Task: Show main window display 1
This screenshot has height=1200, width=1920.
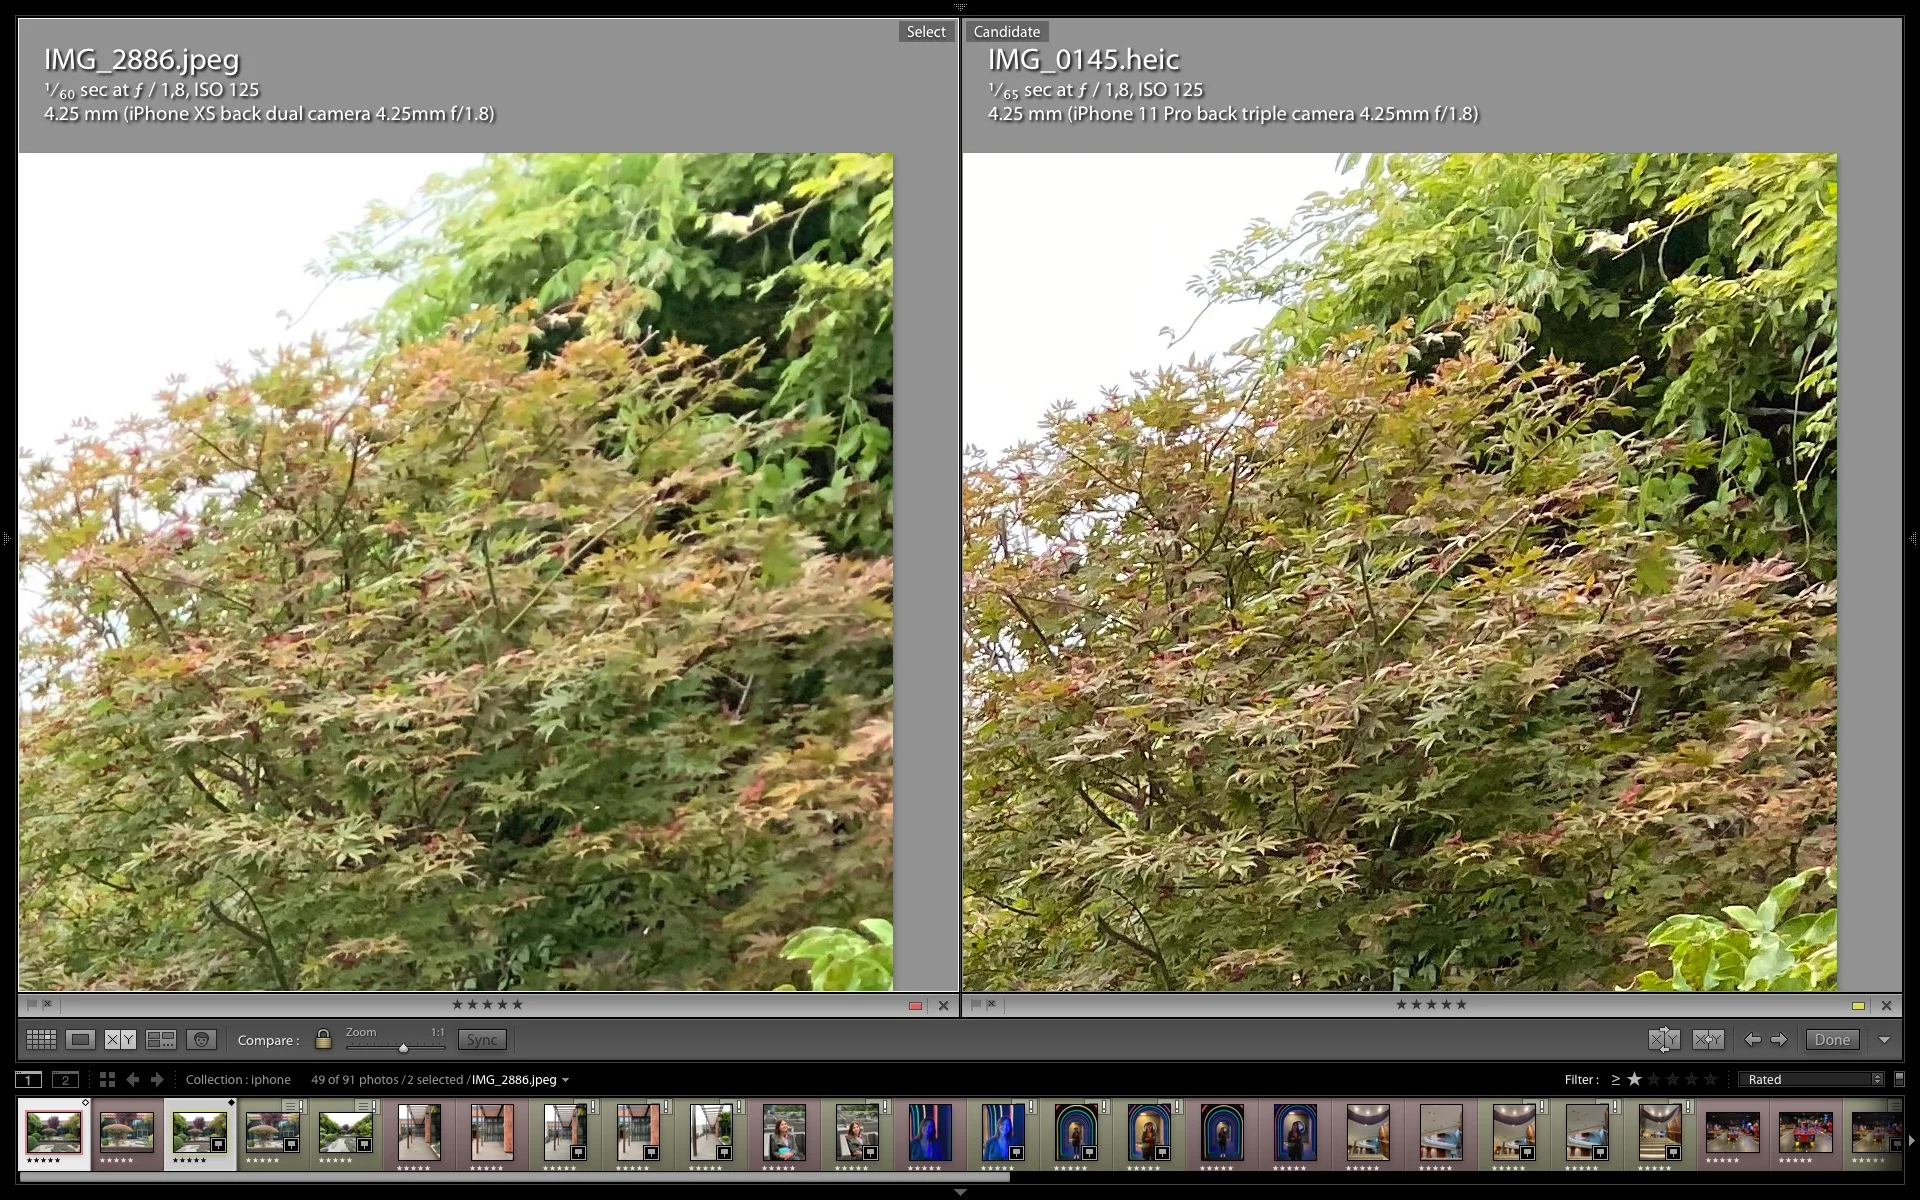Action: tap(29, 1079)
